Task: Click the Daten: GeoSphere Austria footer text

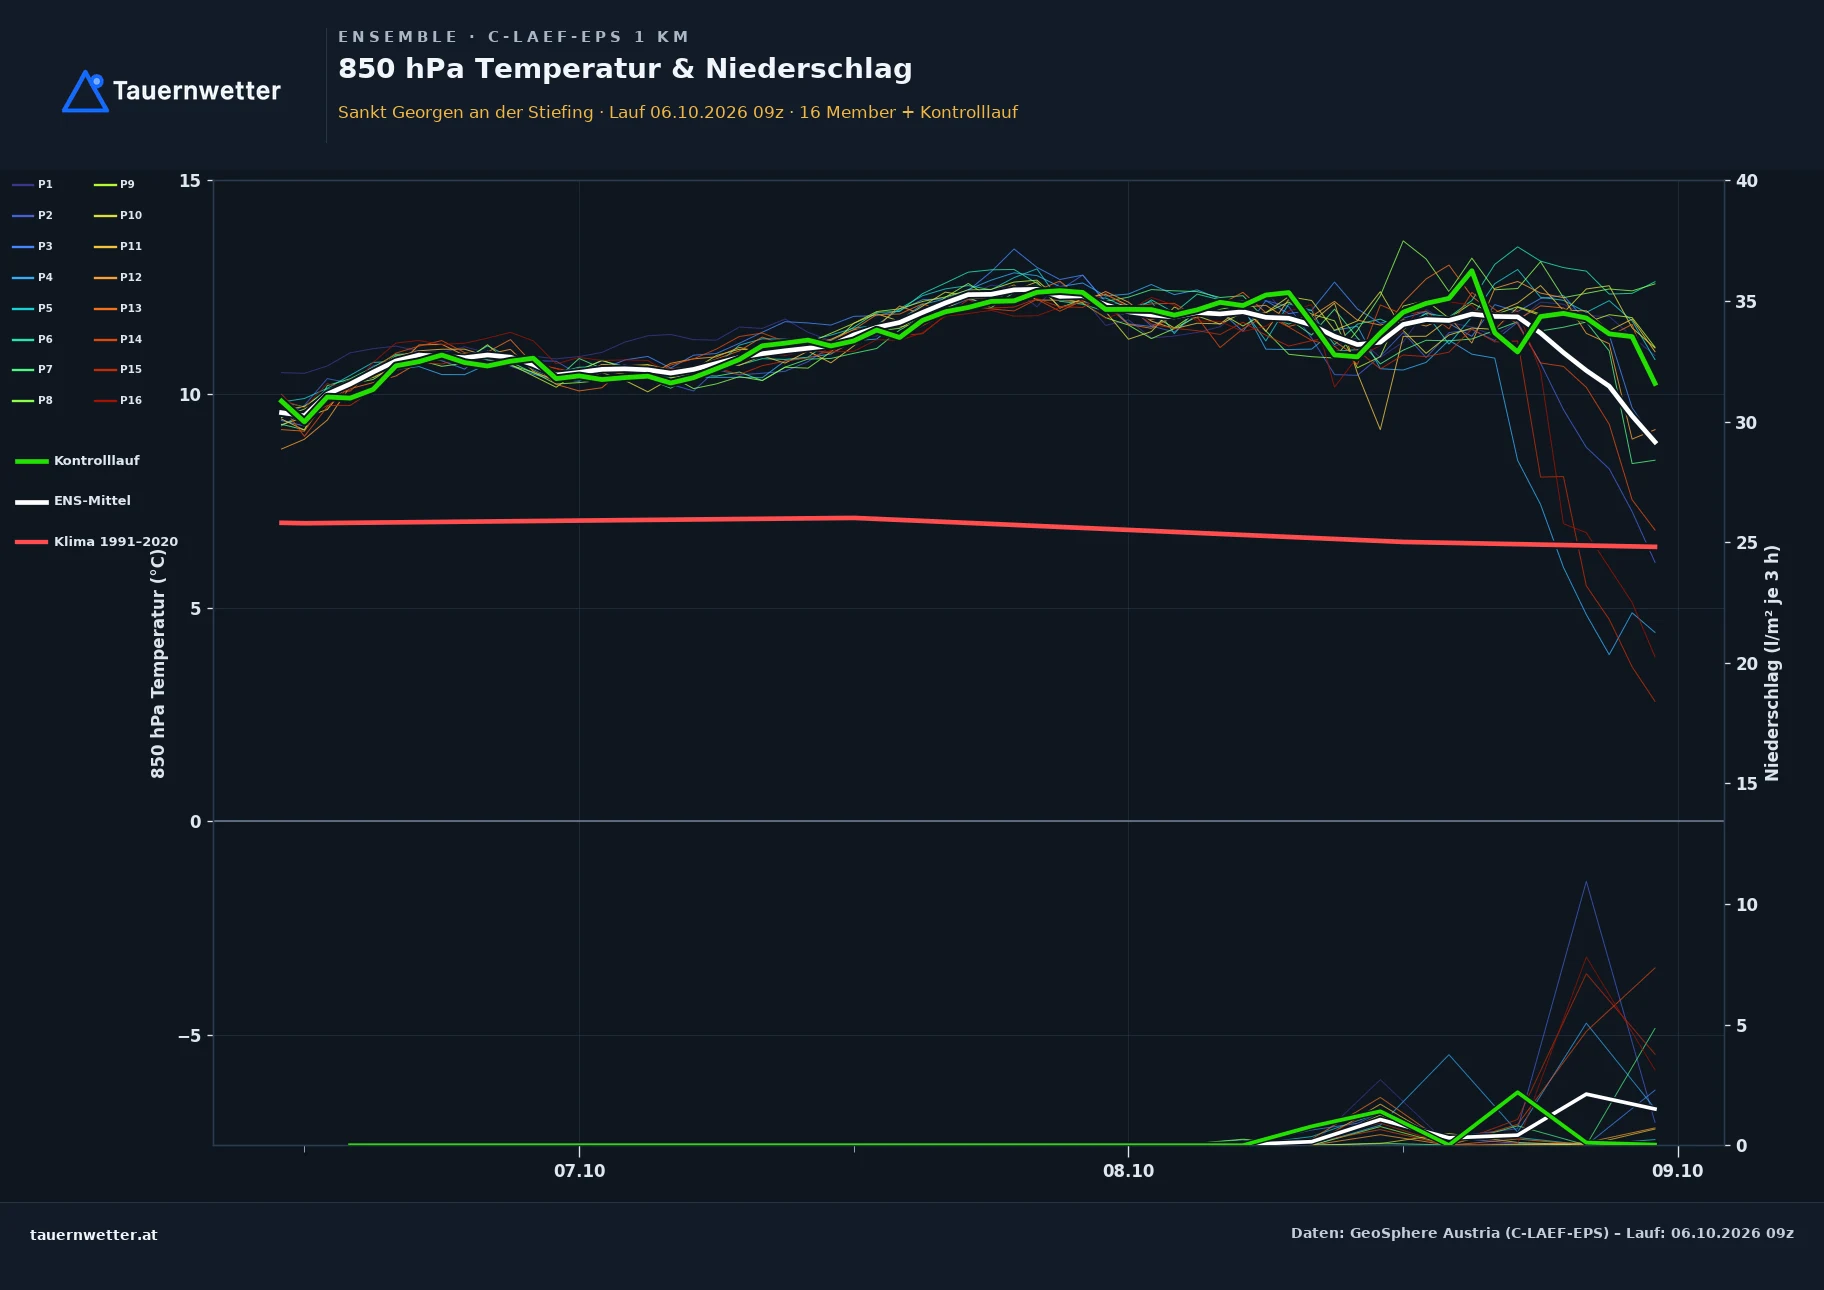Action: tap(1542, 1233)
